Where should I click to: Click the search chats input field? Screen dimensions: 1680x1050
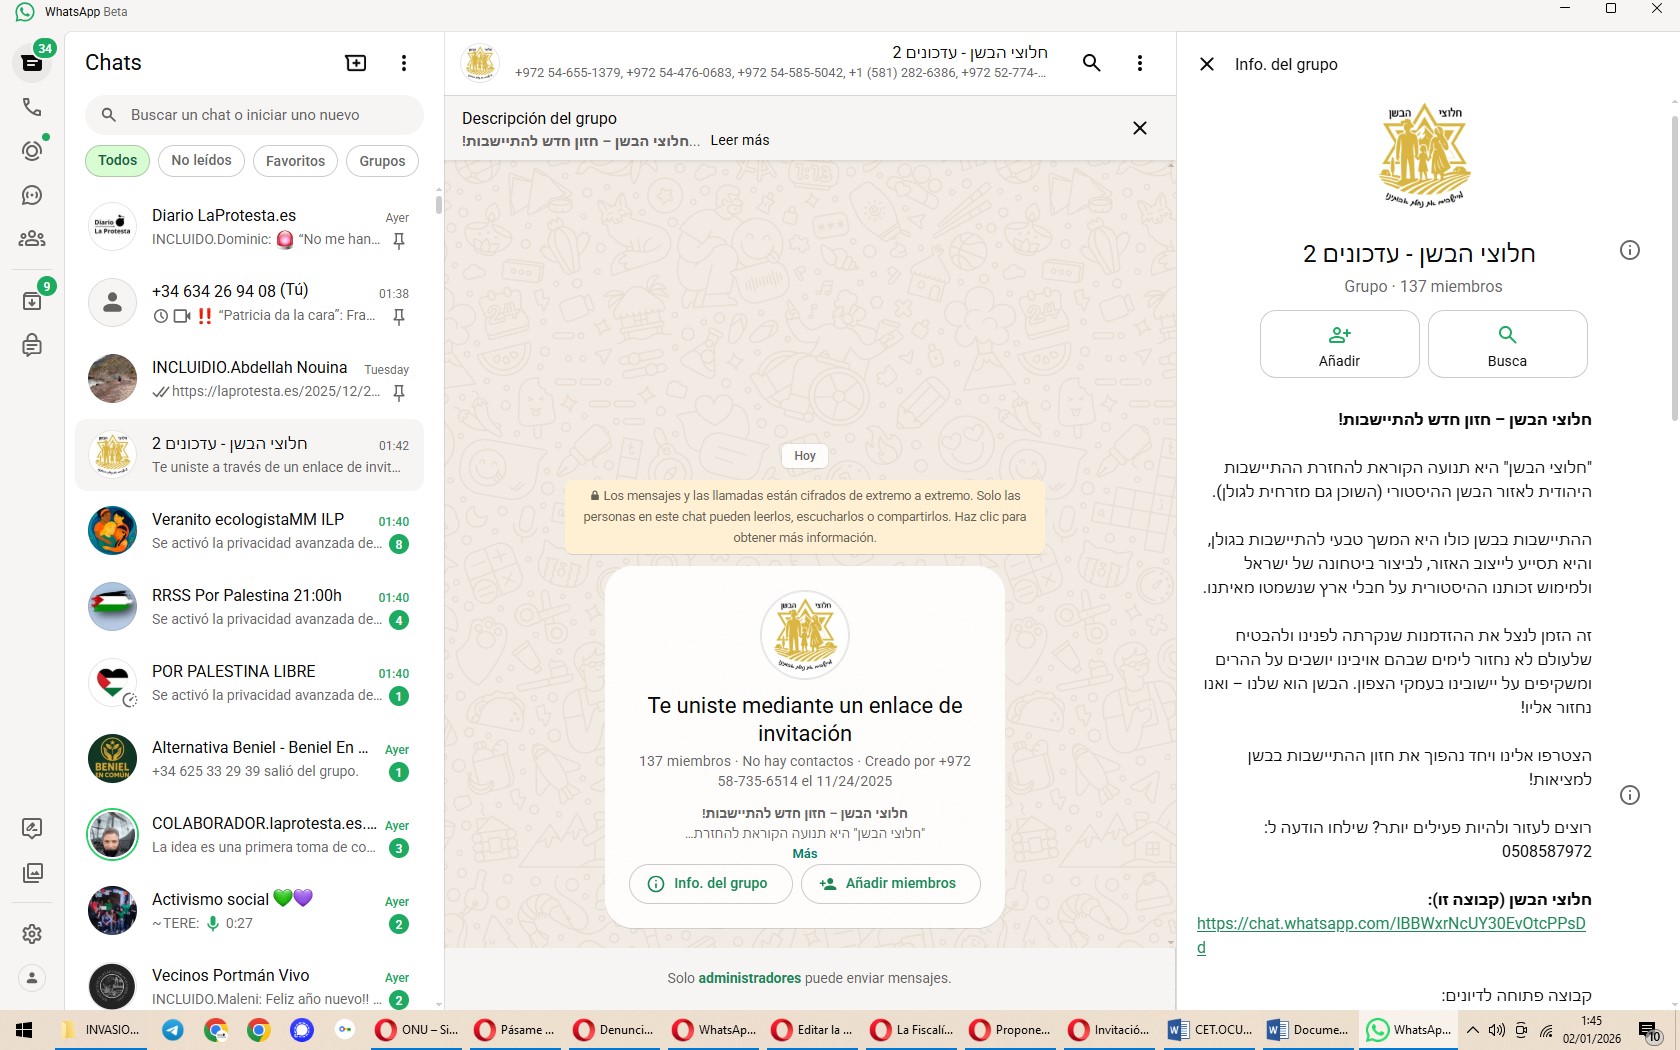click(254, 114)
